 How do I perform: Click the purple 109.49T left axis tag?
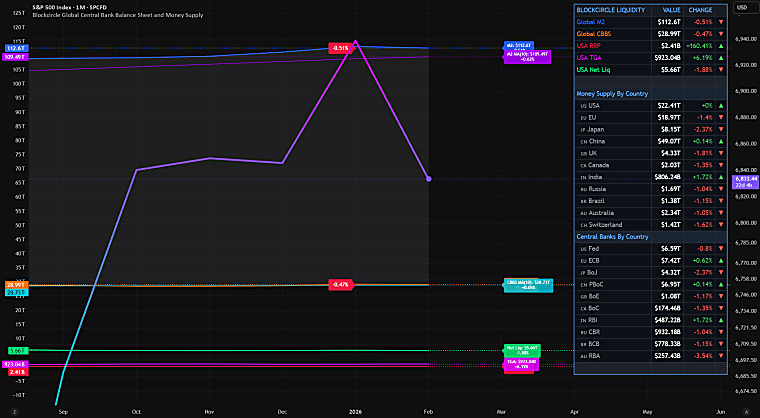click(x=16, y=57)
